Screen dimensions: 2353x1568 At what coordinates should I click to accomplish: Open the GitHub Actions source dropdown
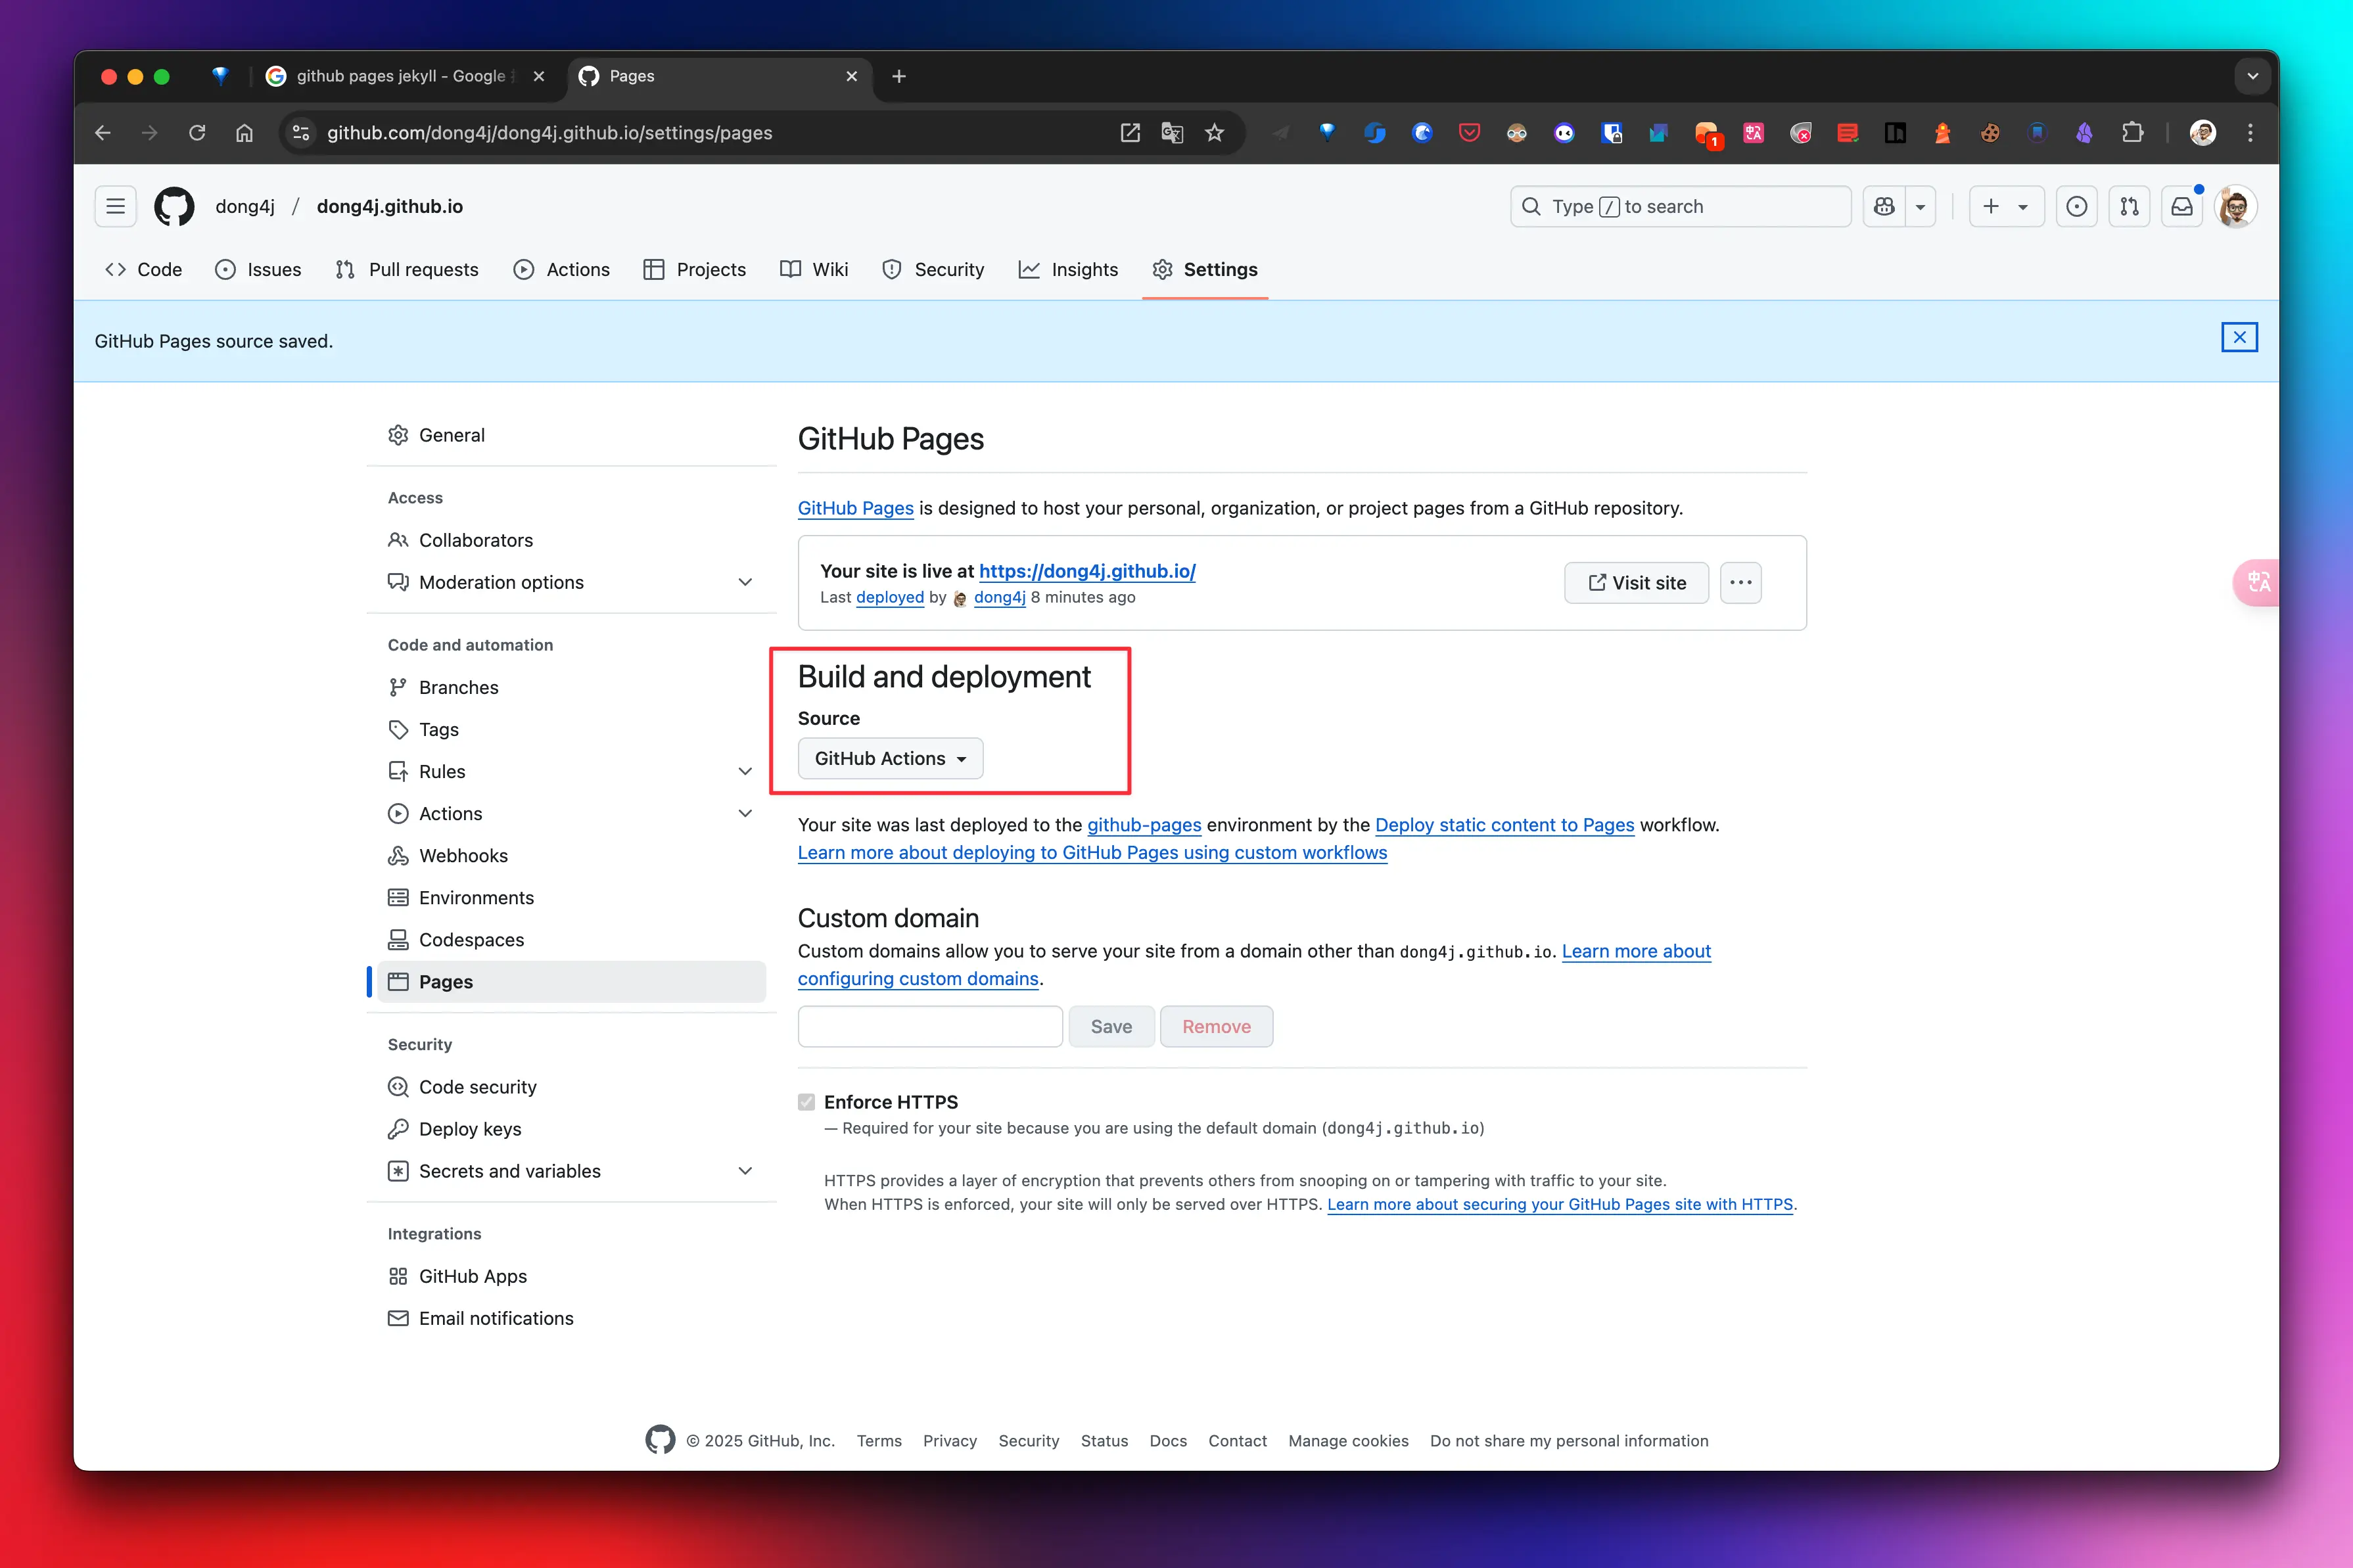(890, 759)
